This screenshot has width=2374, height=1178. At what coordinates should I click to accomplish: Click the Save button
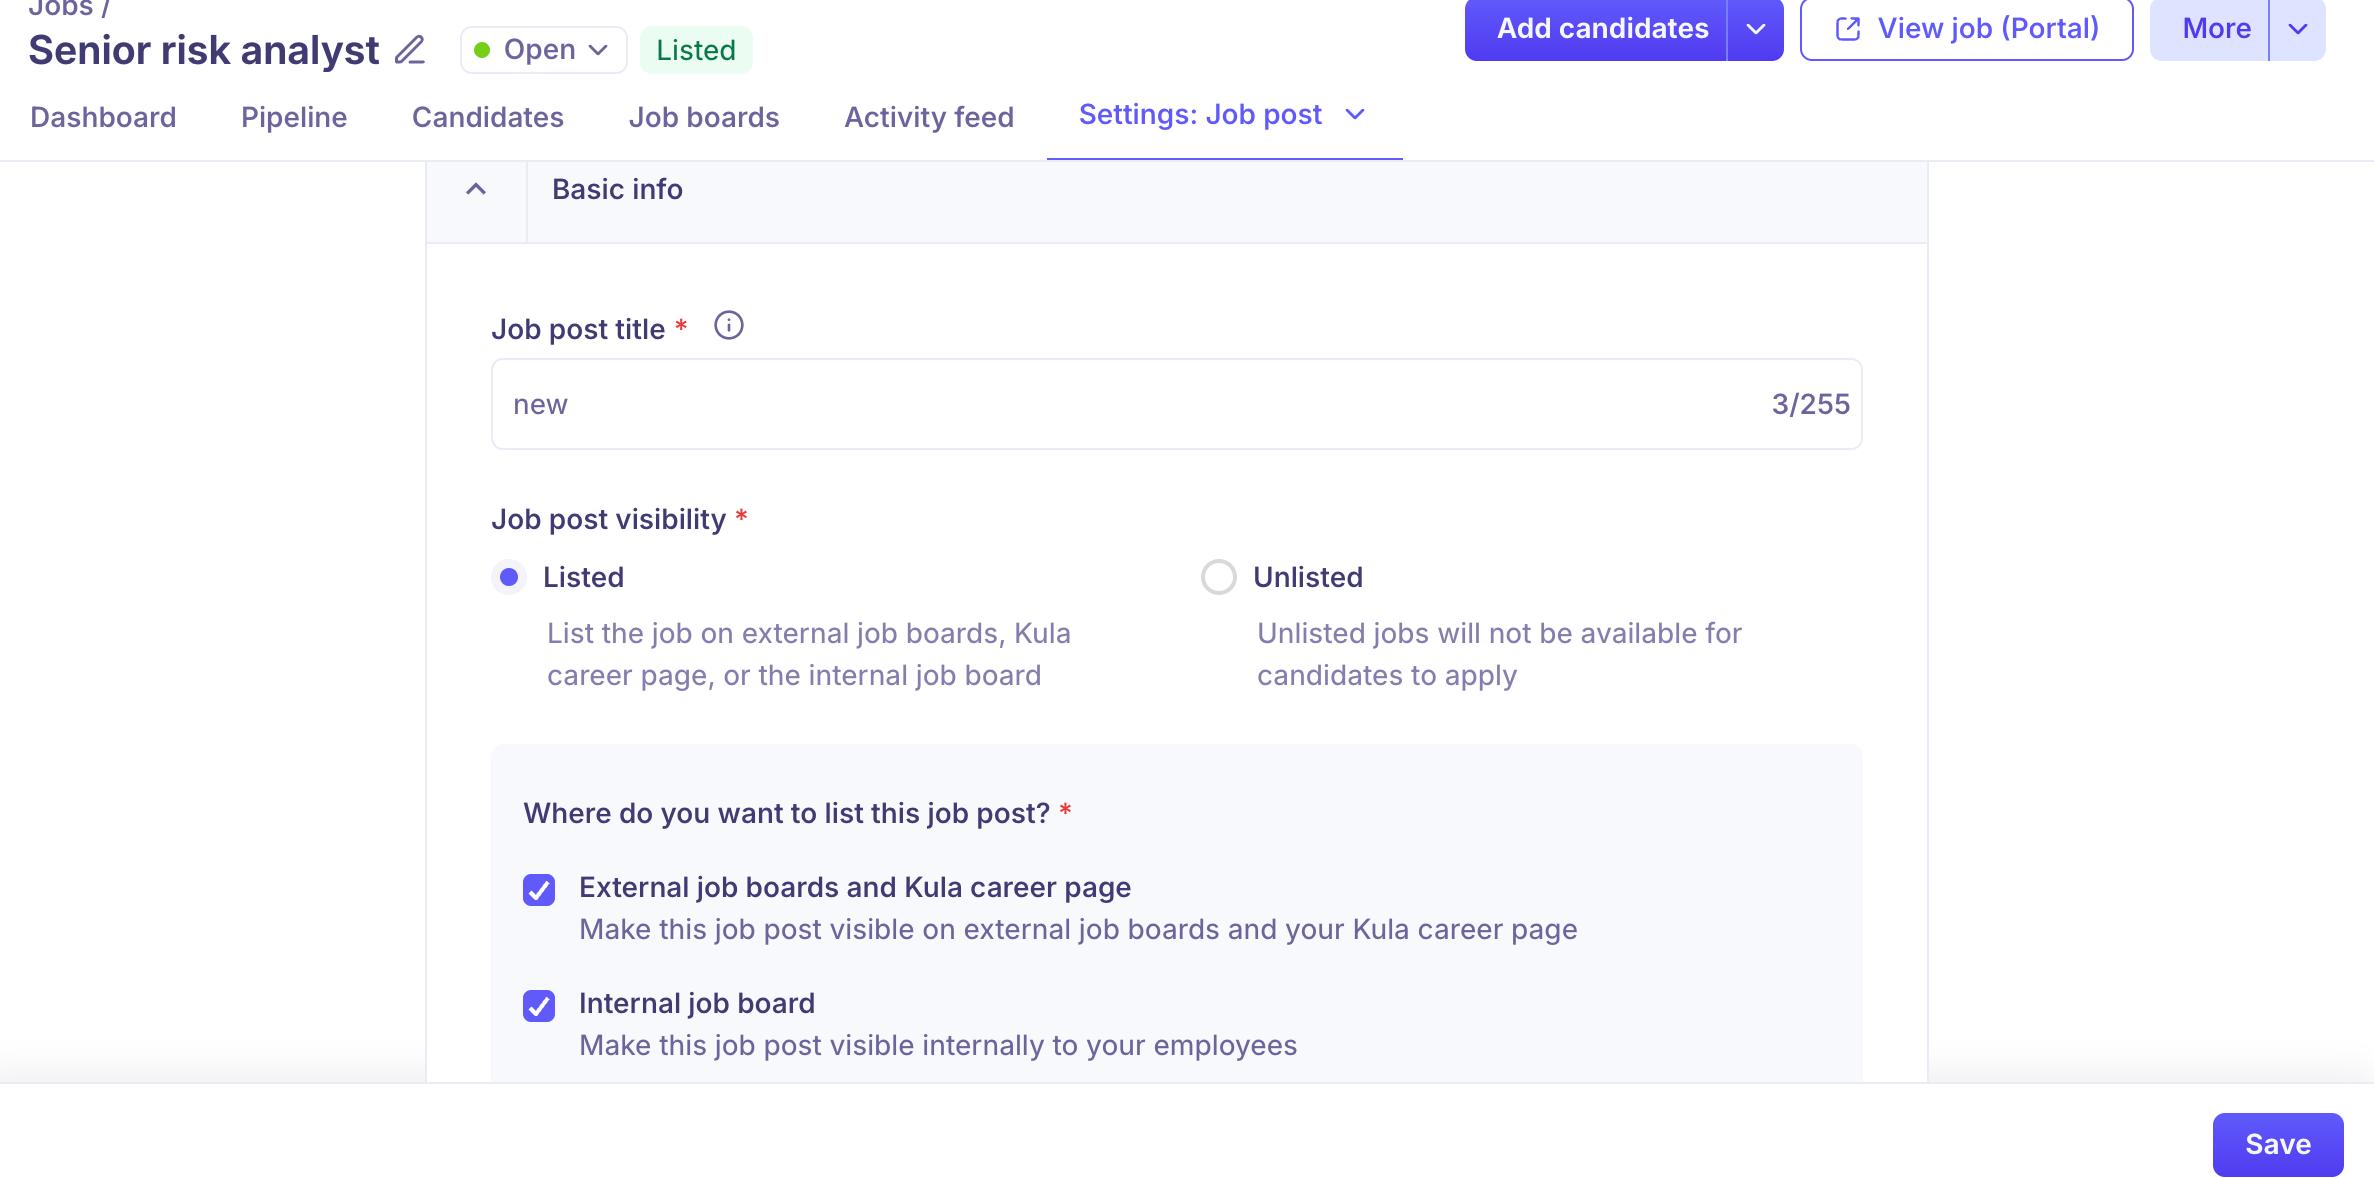[x=2277, y=1144]
